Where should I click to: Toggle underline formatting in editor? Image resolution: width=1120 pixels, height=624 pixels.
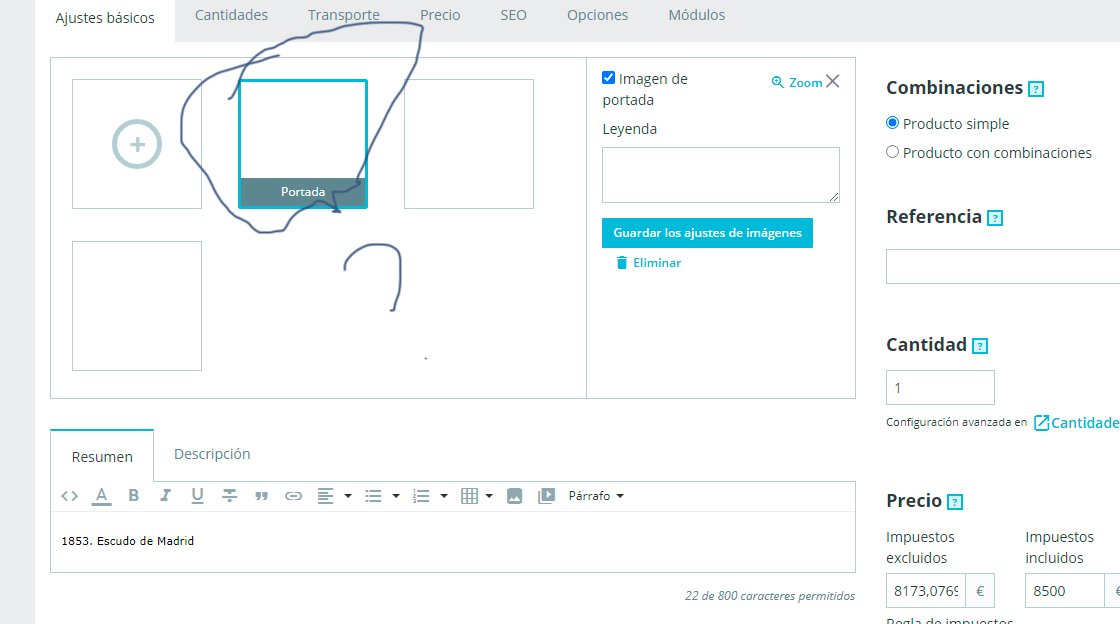197,495
